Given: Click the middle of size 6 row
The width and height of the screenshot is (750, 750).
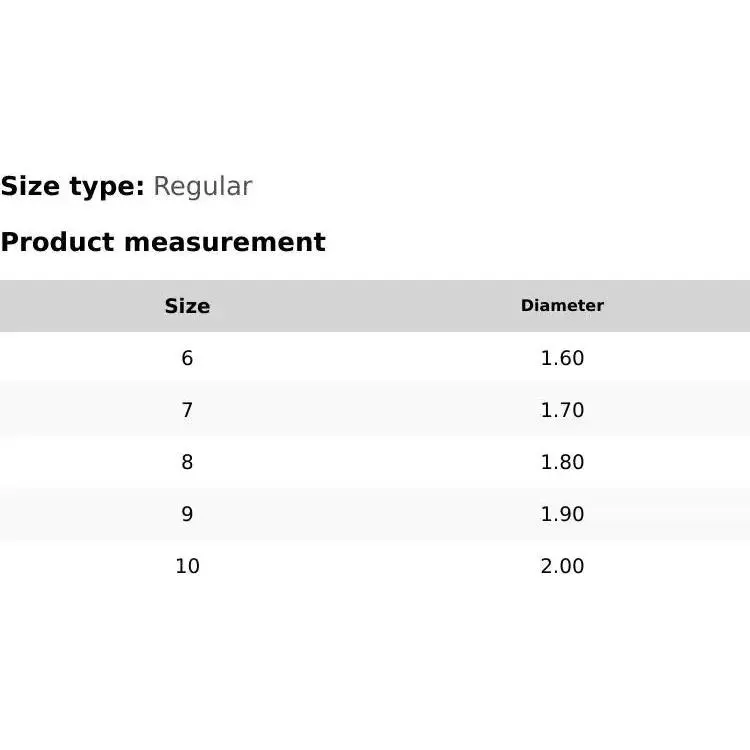Looking at the screenshot, I should (375, 358).
